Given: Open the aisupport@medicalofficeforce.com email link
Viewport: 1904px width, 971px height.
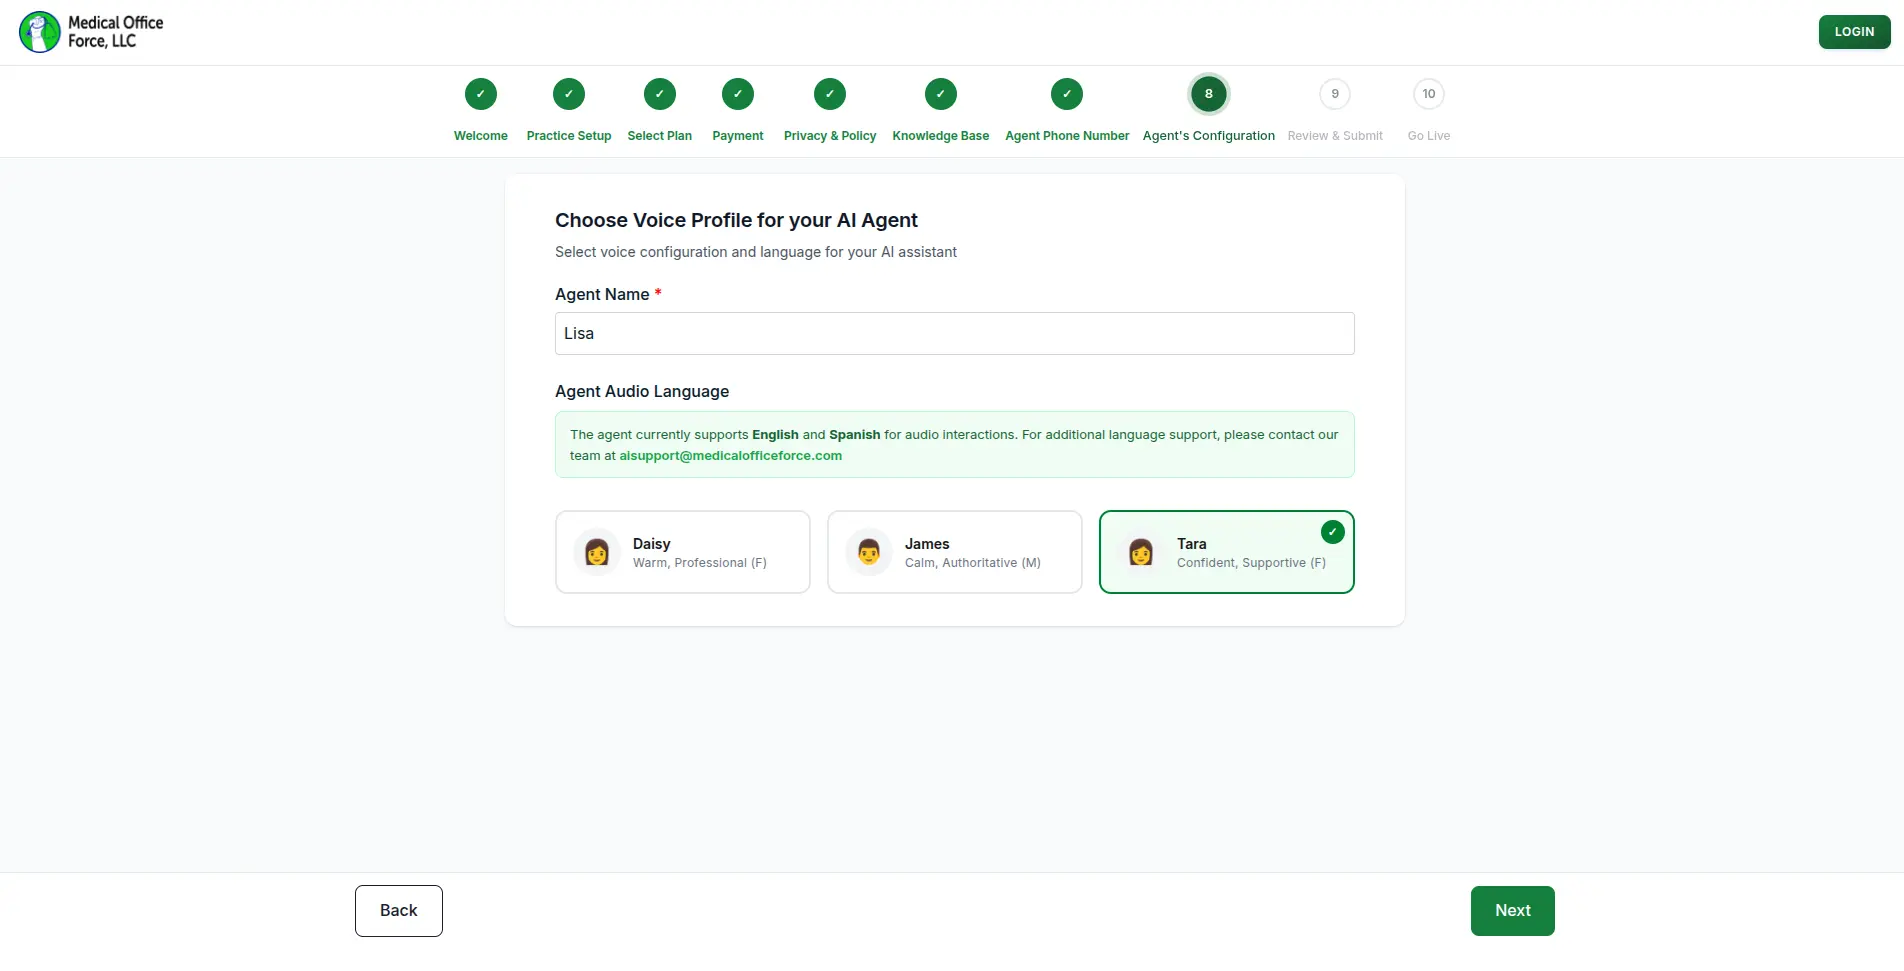Looking at the screenshot, I should coord(731,456).
